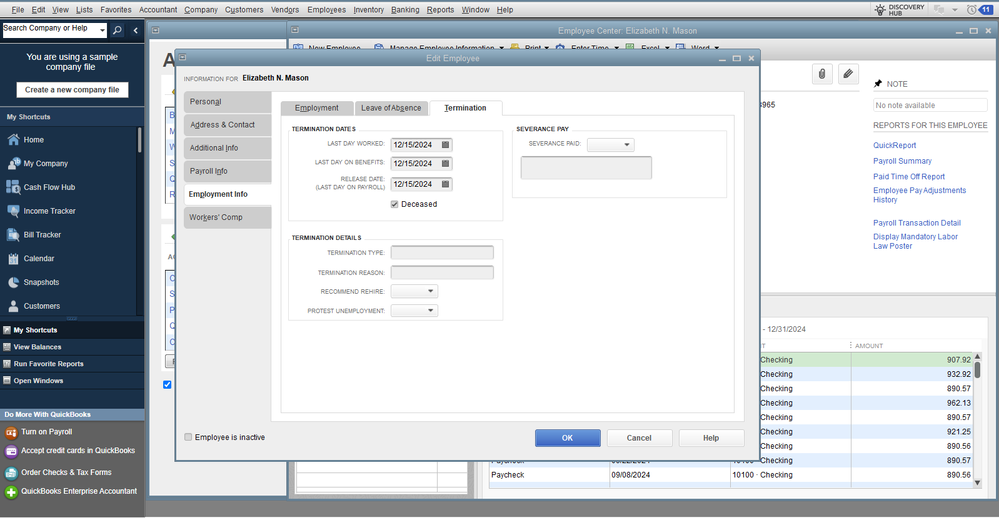
Task: Open the Accountant menu
Action: 158,10
